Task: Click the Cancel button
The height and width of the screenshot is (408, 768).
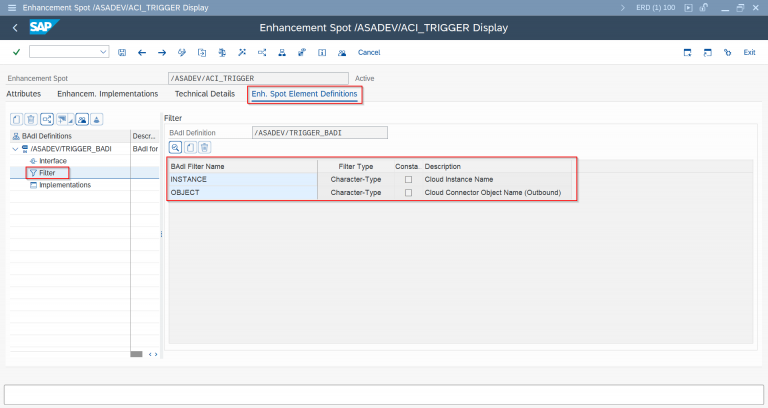Action: click(369, 52)
